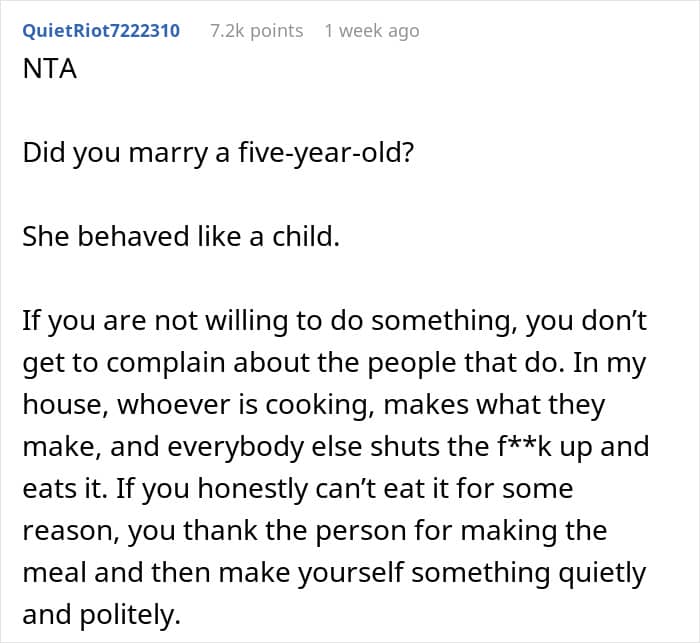Click the sentence "She behaved like a child."
This screenshot has width=700, height=643.
[181, 236]
